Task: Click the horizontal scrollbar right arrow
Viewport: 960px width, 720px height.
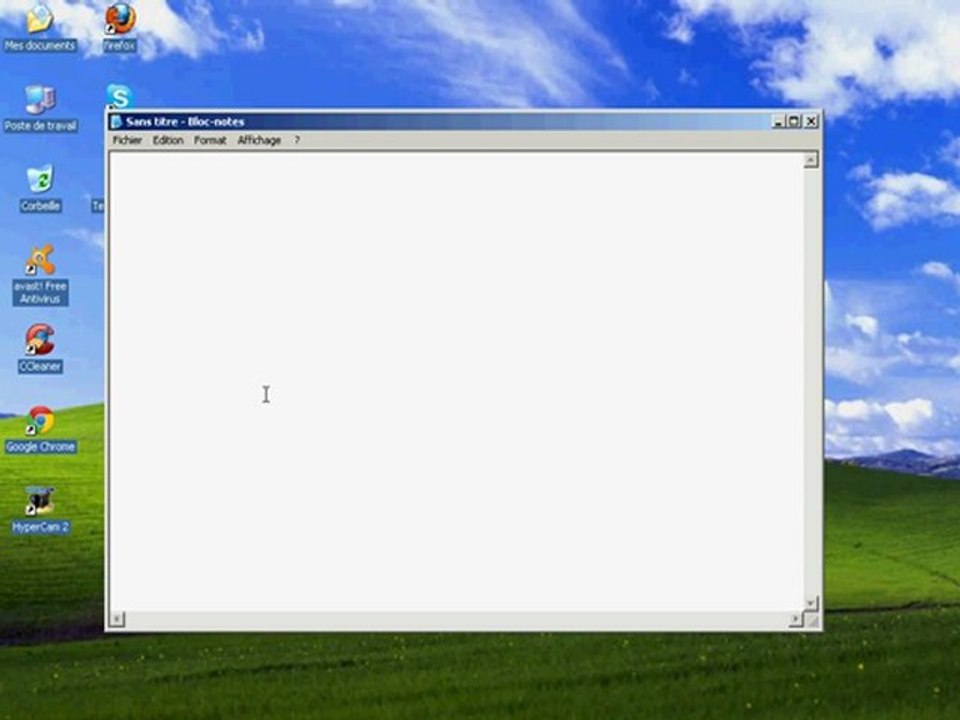Action: (x=795, y=619)
